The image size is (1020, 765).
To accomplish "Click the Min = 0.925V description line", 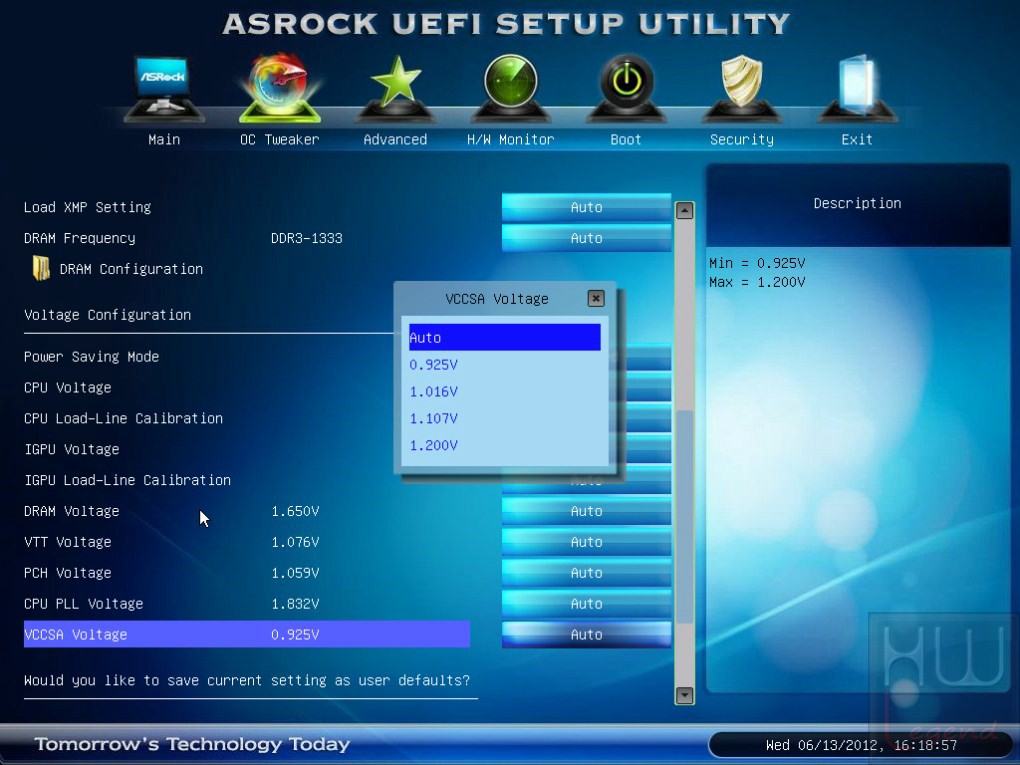I will (x=757, y=263).
